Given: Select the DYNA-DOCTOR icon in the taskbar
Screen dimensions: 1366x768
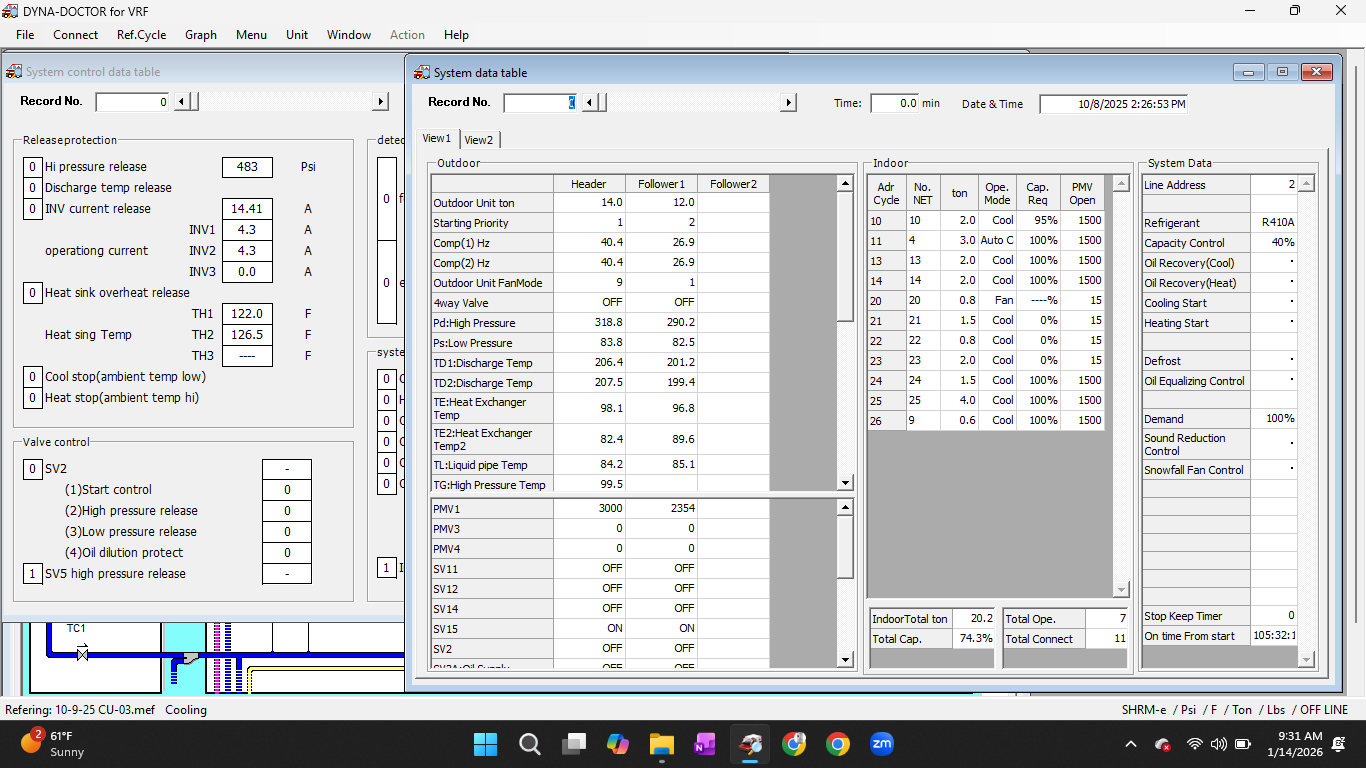Looking at the screenshot, I should [x=749, y=744].
